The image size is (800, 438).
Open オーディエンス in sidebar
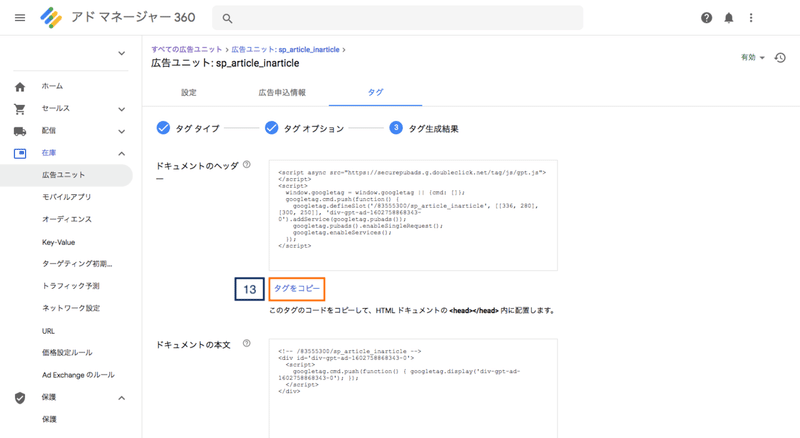click(x=67, y=219)
